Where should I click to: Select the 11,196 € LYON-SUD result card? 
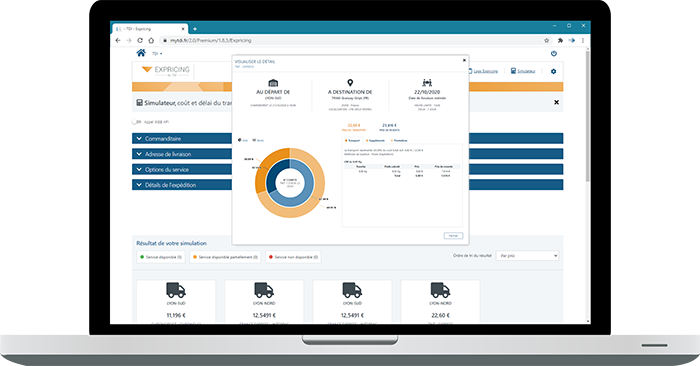pyautogui.click(x=176, y=301)
